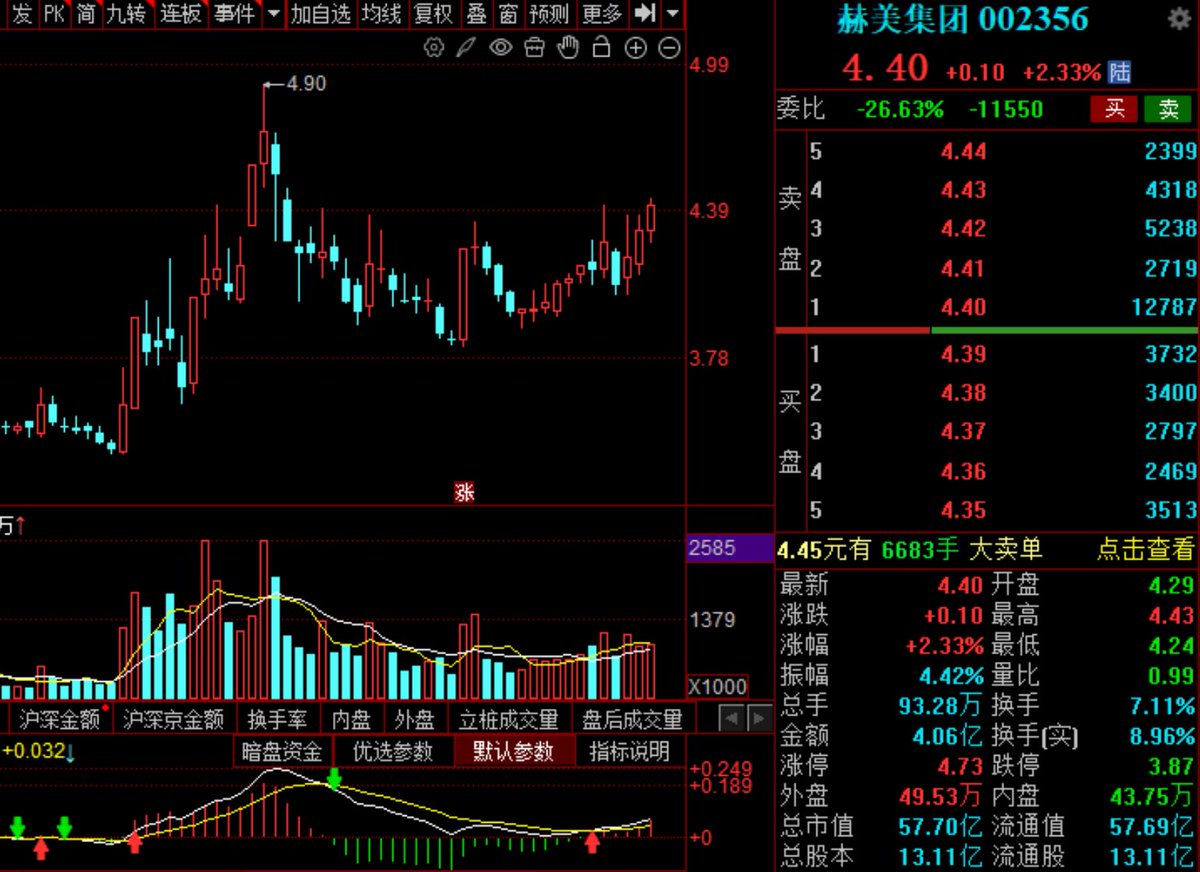Open the dropdown after skip arrow
The image size is (1200, 872).
click(673, 14)
